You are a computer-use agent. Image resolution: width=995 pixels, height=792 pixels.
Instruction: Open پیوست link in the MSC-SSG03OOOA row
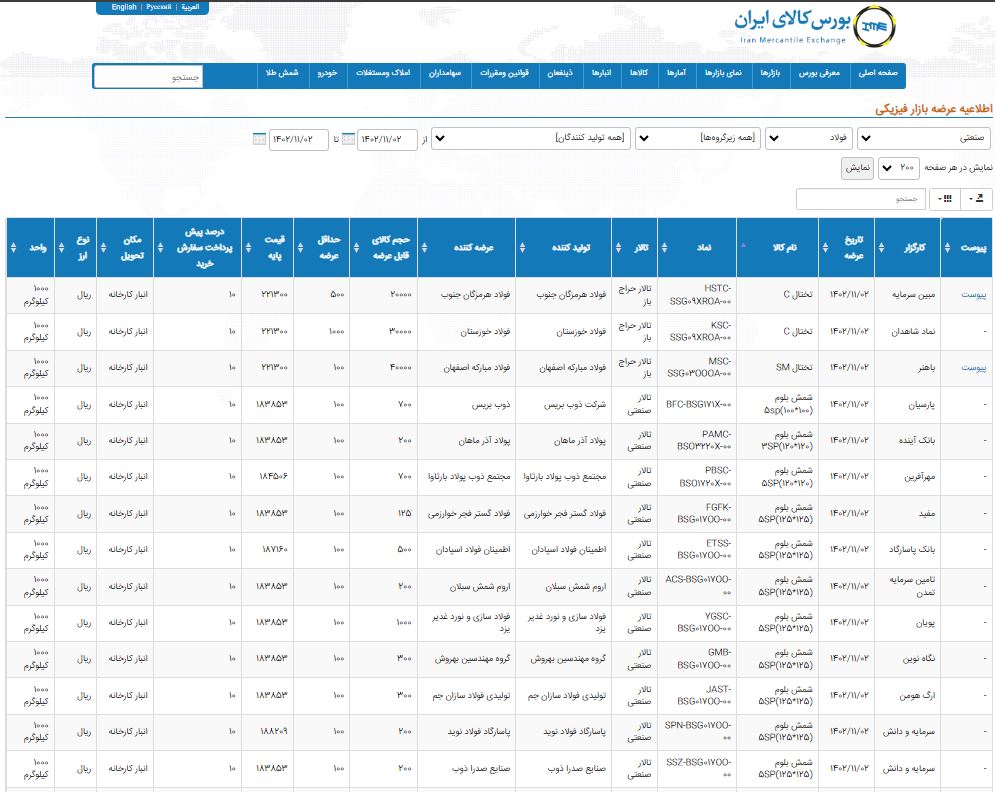point(973,367)
